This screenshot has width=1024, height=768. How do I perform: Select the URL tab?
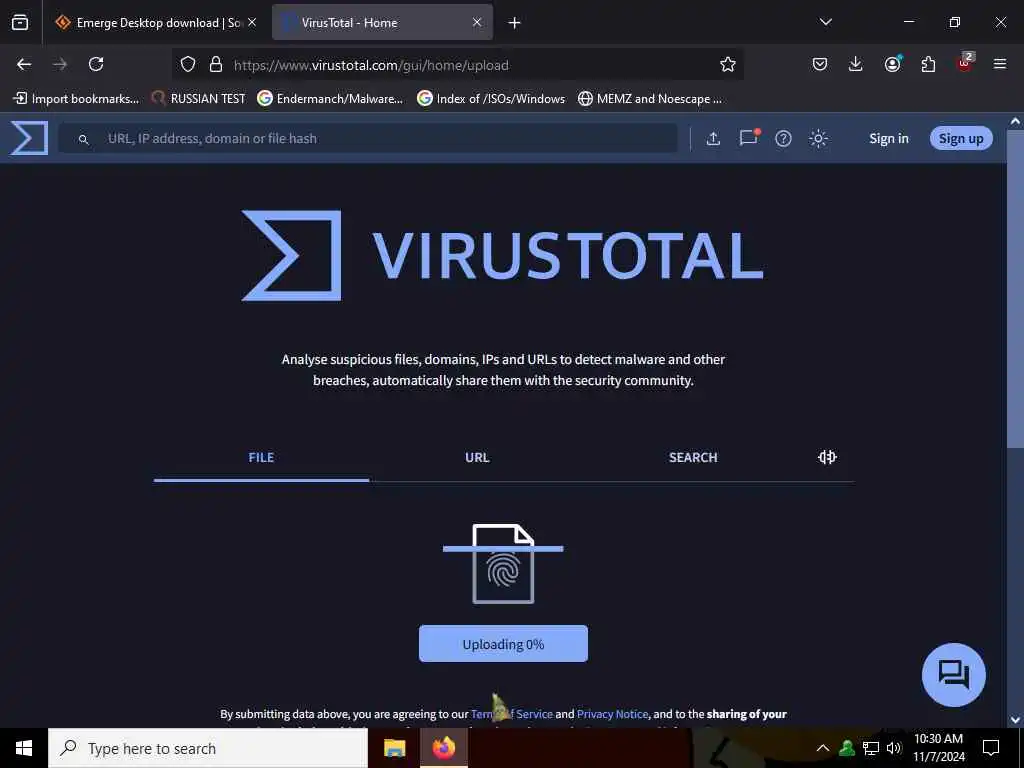477,458
